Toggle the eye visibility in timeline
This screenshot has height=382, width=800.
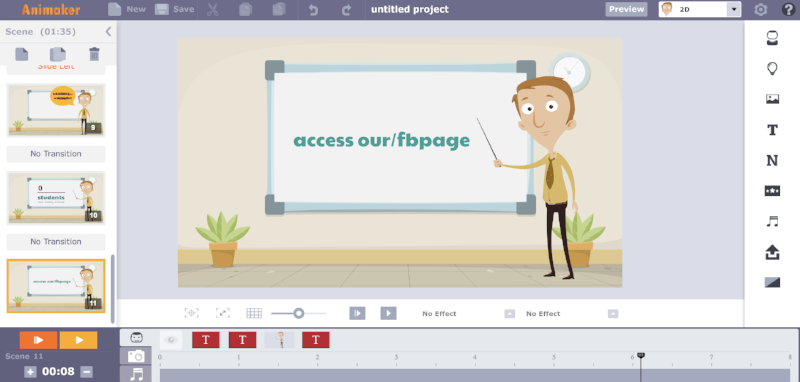tap(170, 340)
